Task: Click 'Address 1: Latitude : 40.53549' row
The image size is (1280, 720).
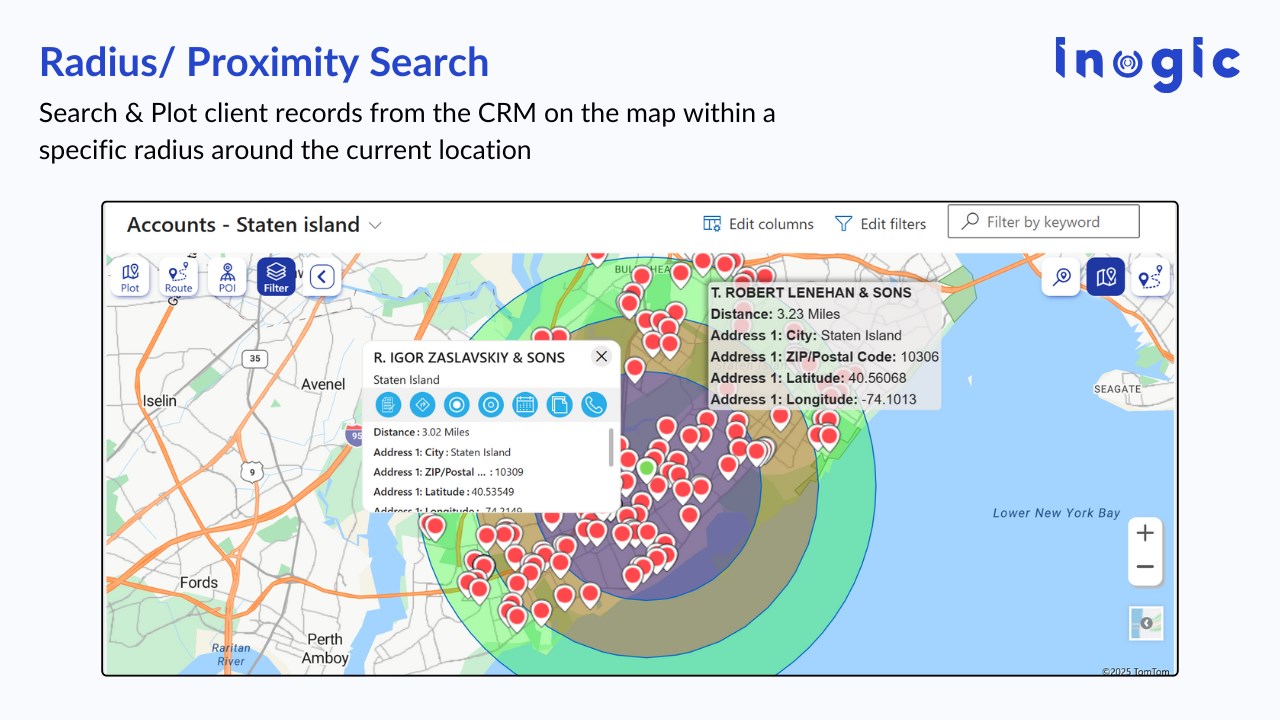Action: 444,492
